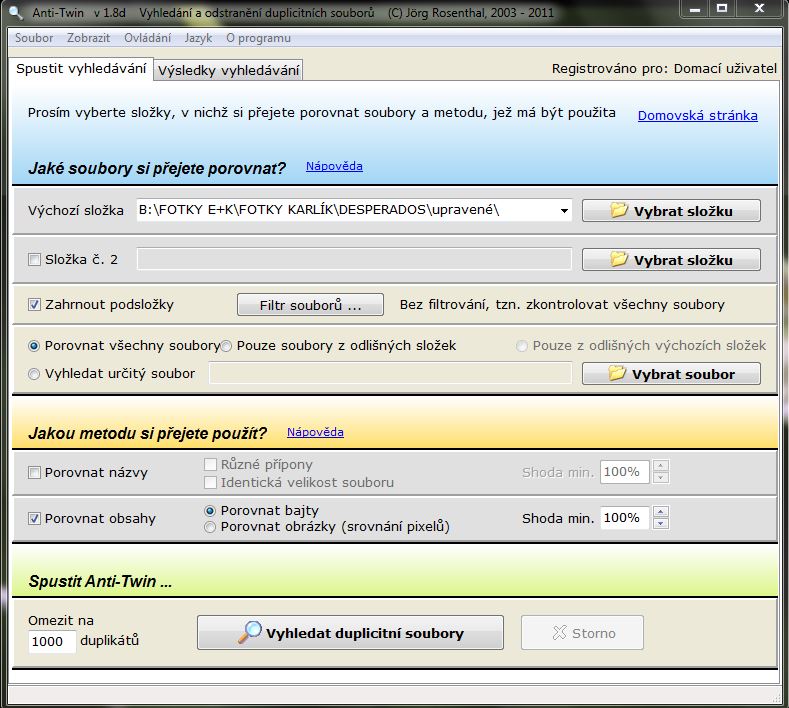The width and height of the screenshot is (789, 708).
Task: Select Porovnat obrázky (srovnání pixelů) option
Action: coord(211,527)
